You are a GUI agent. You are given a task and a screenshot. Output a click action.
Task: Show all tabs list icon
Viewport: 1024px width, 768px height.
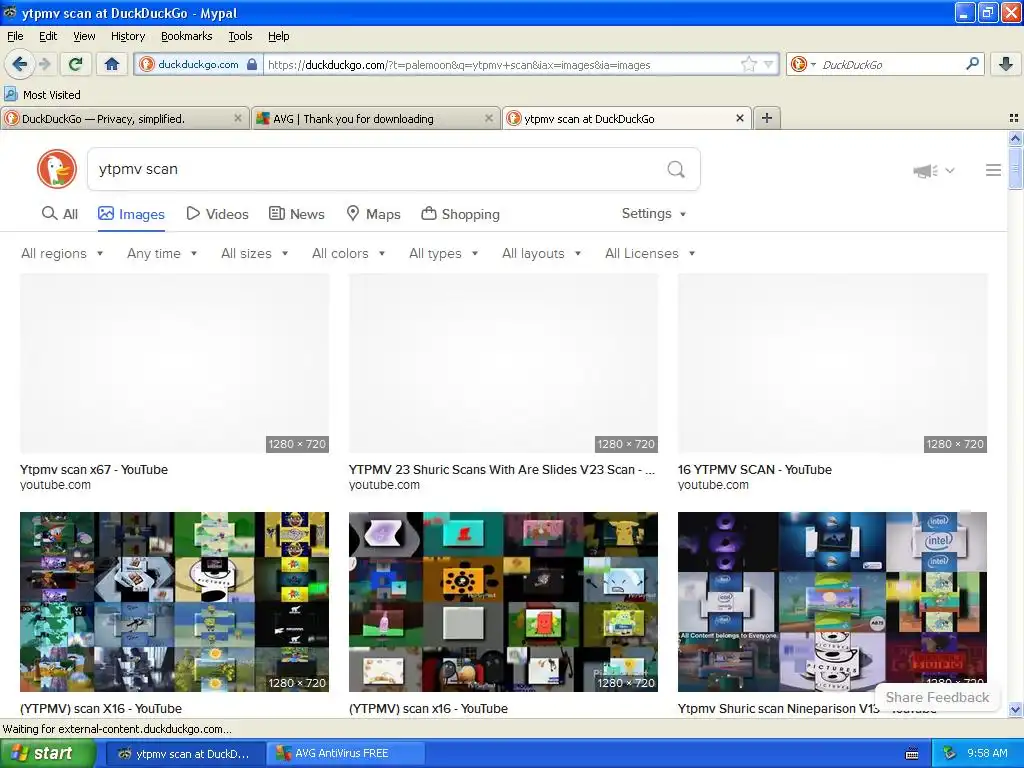pos(1014,118)
